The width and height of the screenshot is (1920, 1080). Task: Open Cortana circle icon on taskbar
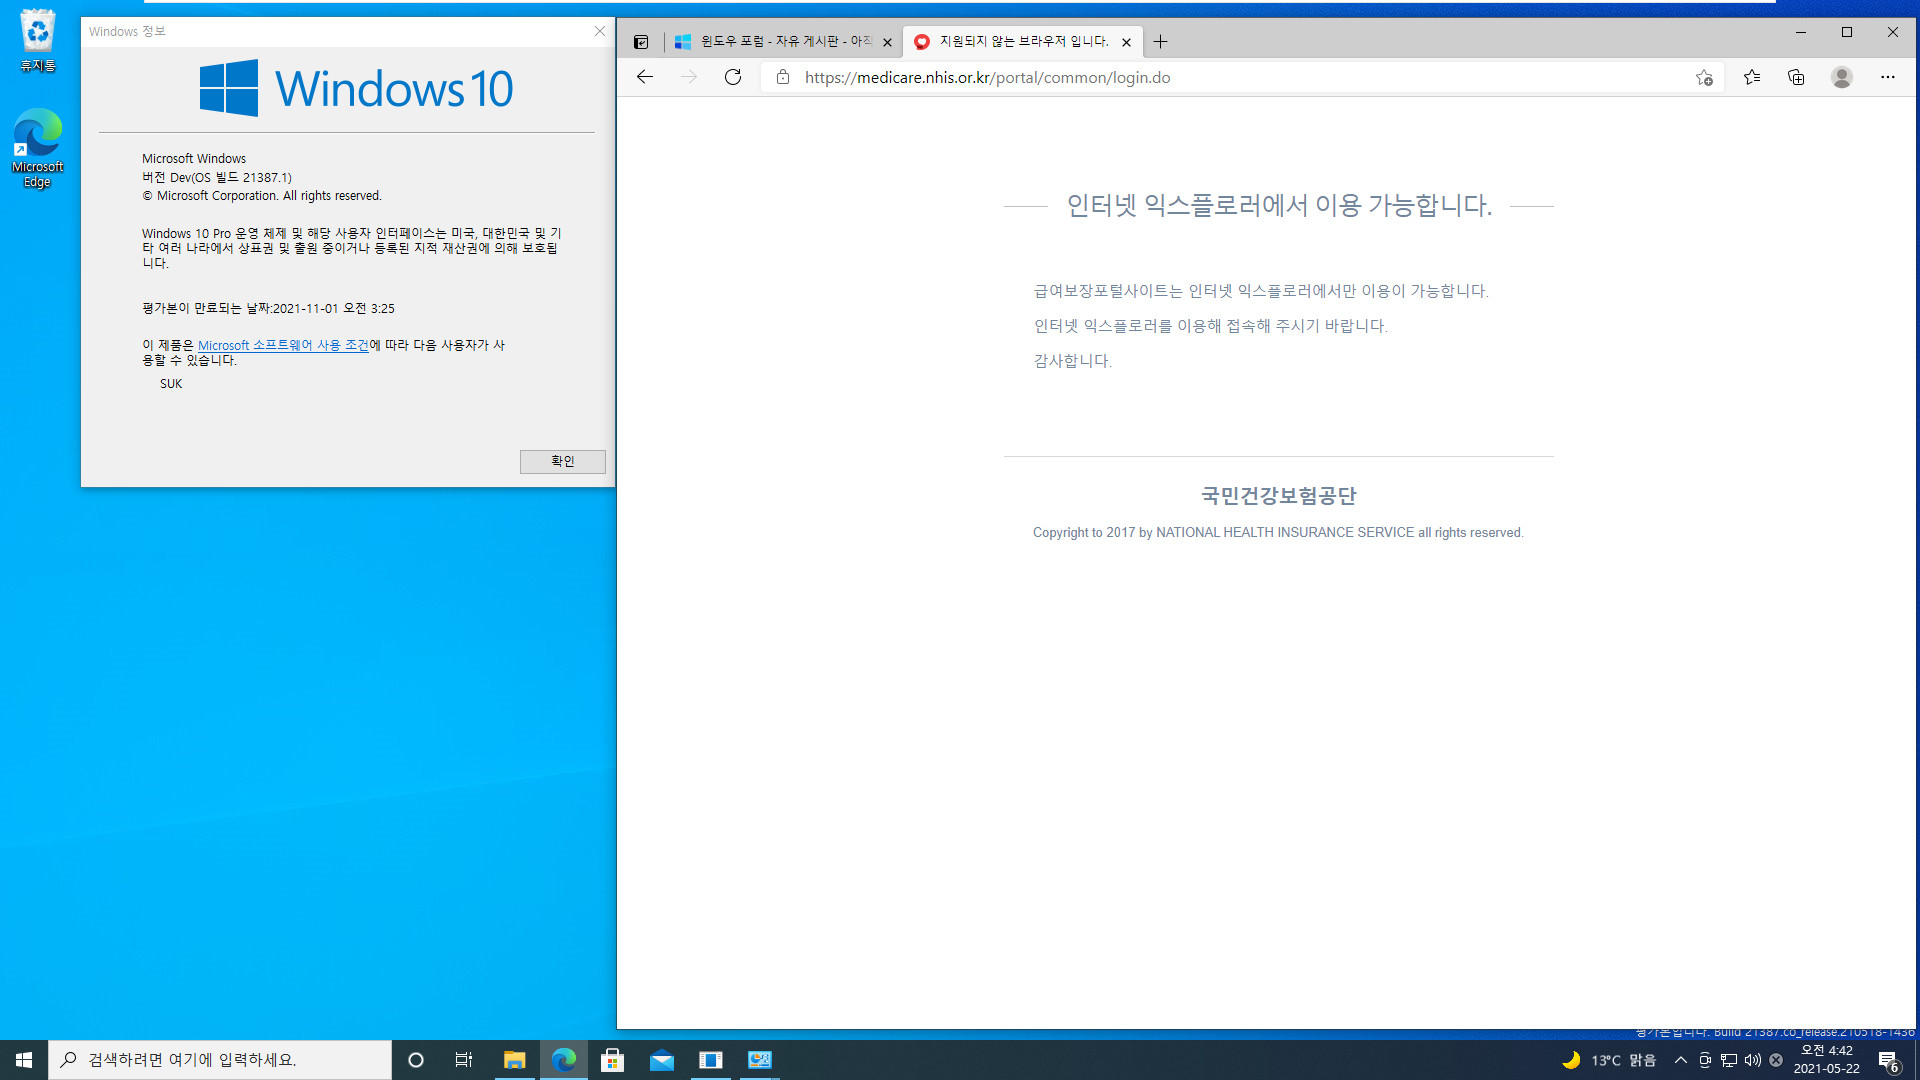click(416, 1060)
